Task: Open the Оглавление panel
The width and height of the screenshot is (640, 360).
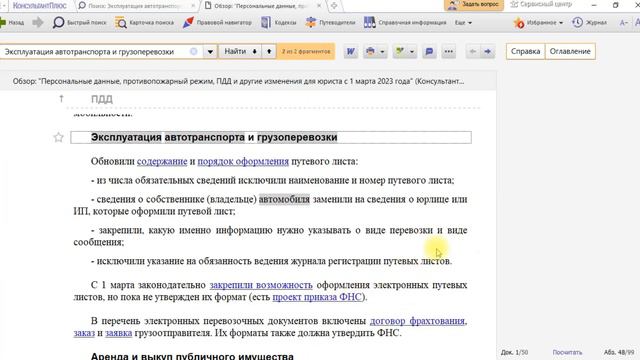Action: 570,51
